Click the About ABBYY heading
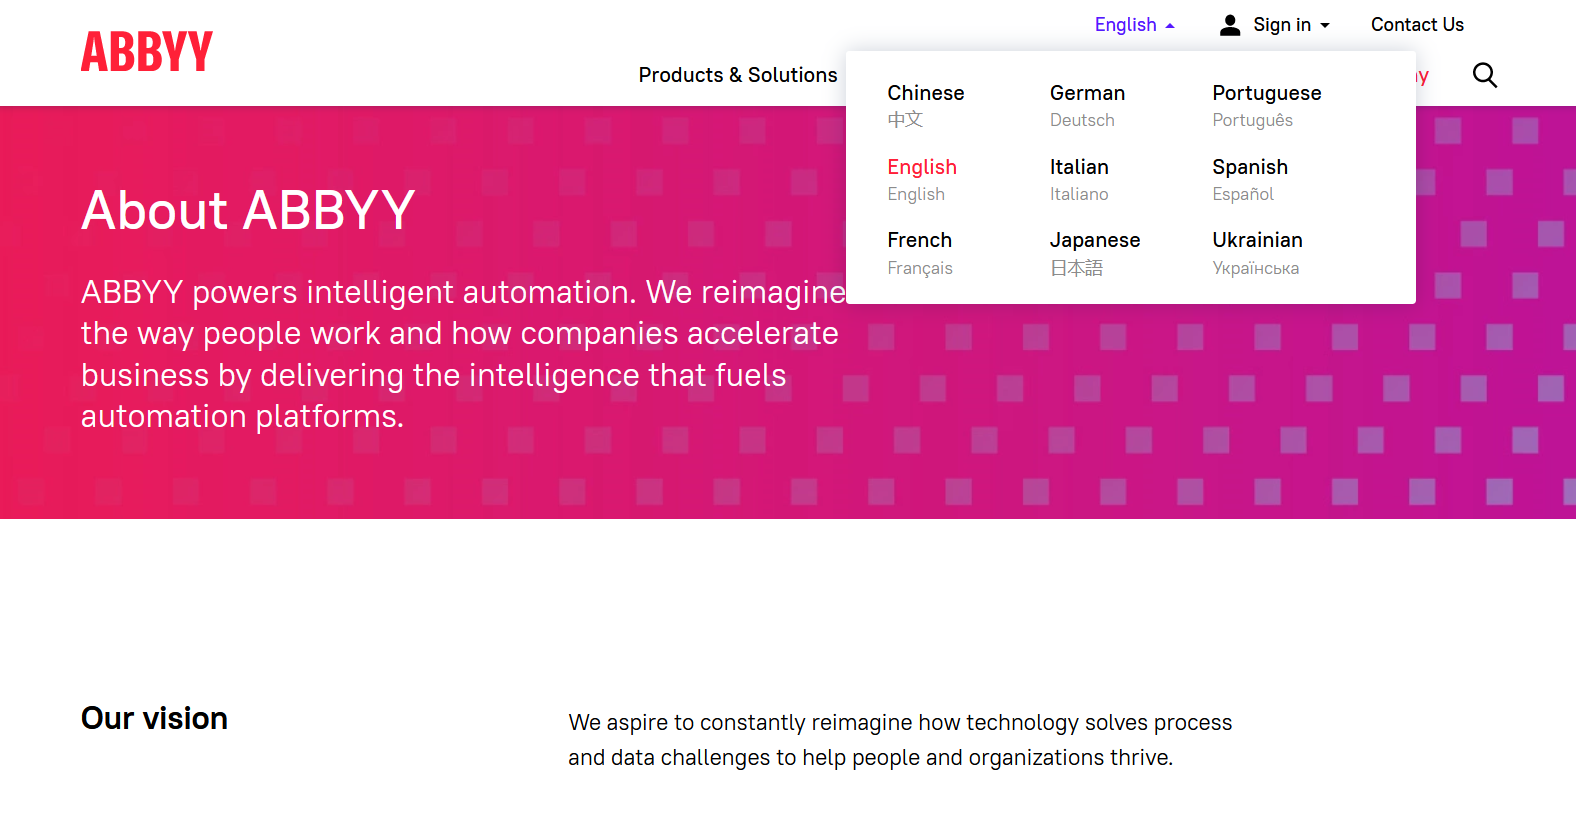 (x=248, y=210)
